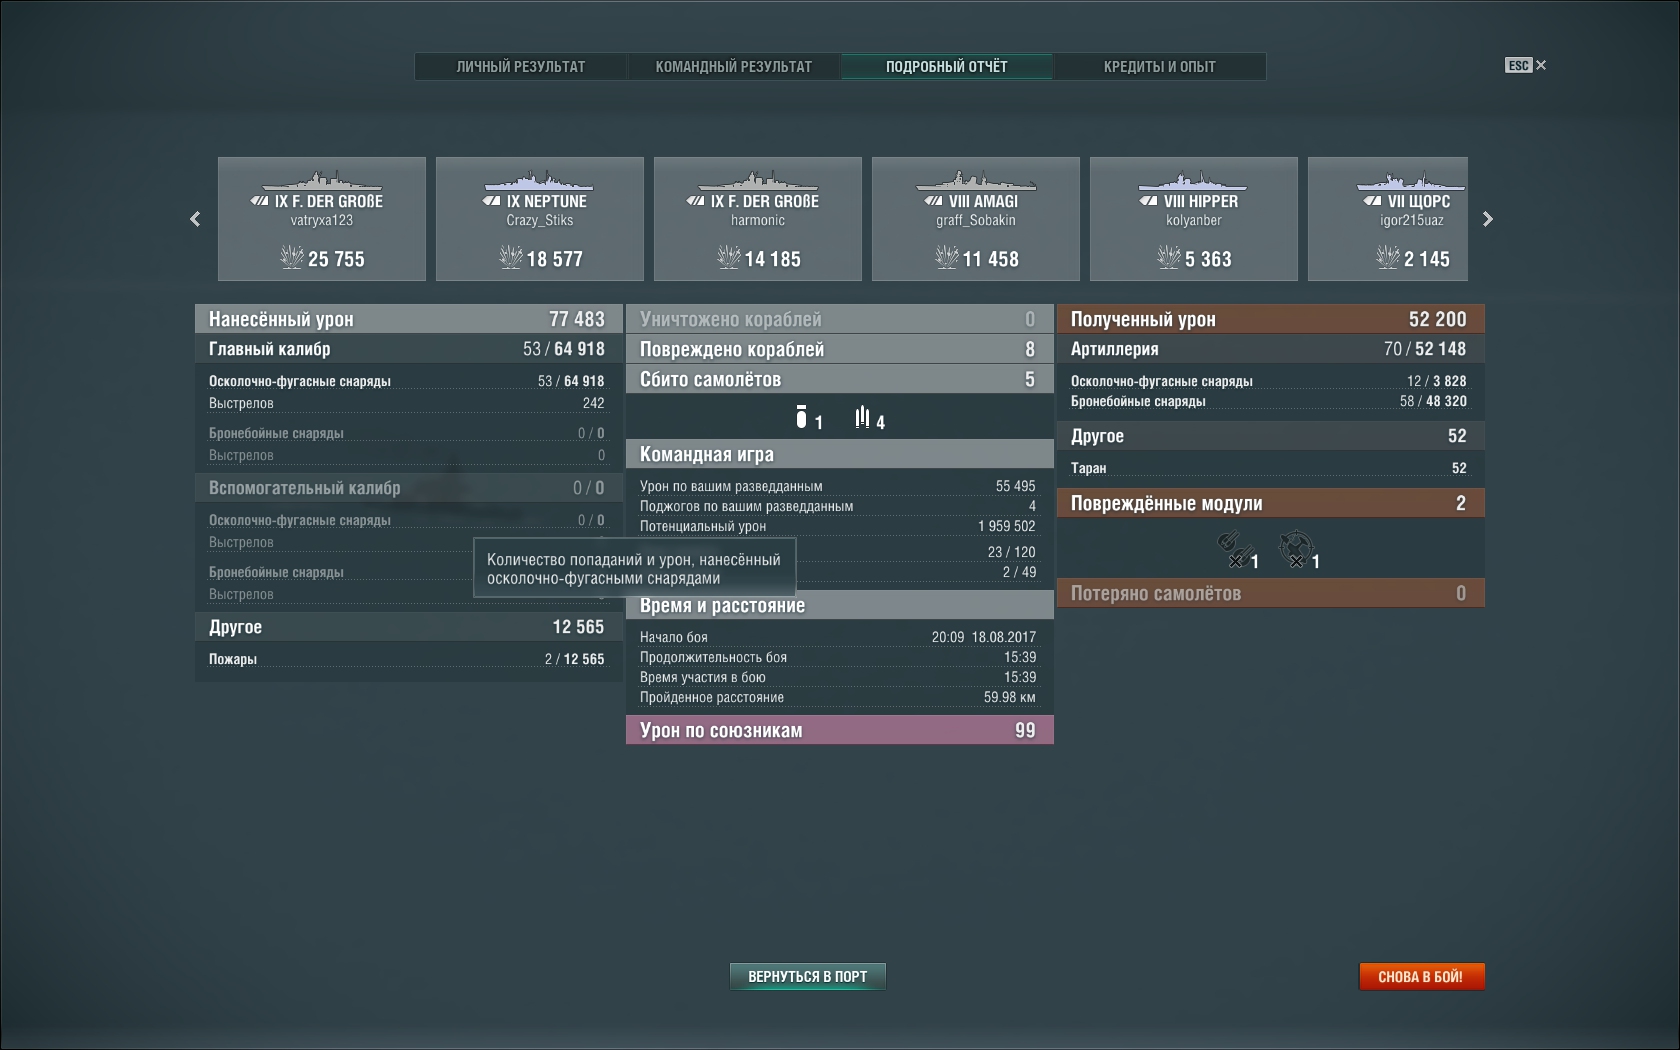Show next ships with the right arrow
The image size is (1680, 1050).
[x=1487, y=219]
